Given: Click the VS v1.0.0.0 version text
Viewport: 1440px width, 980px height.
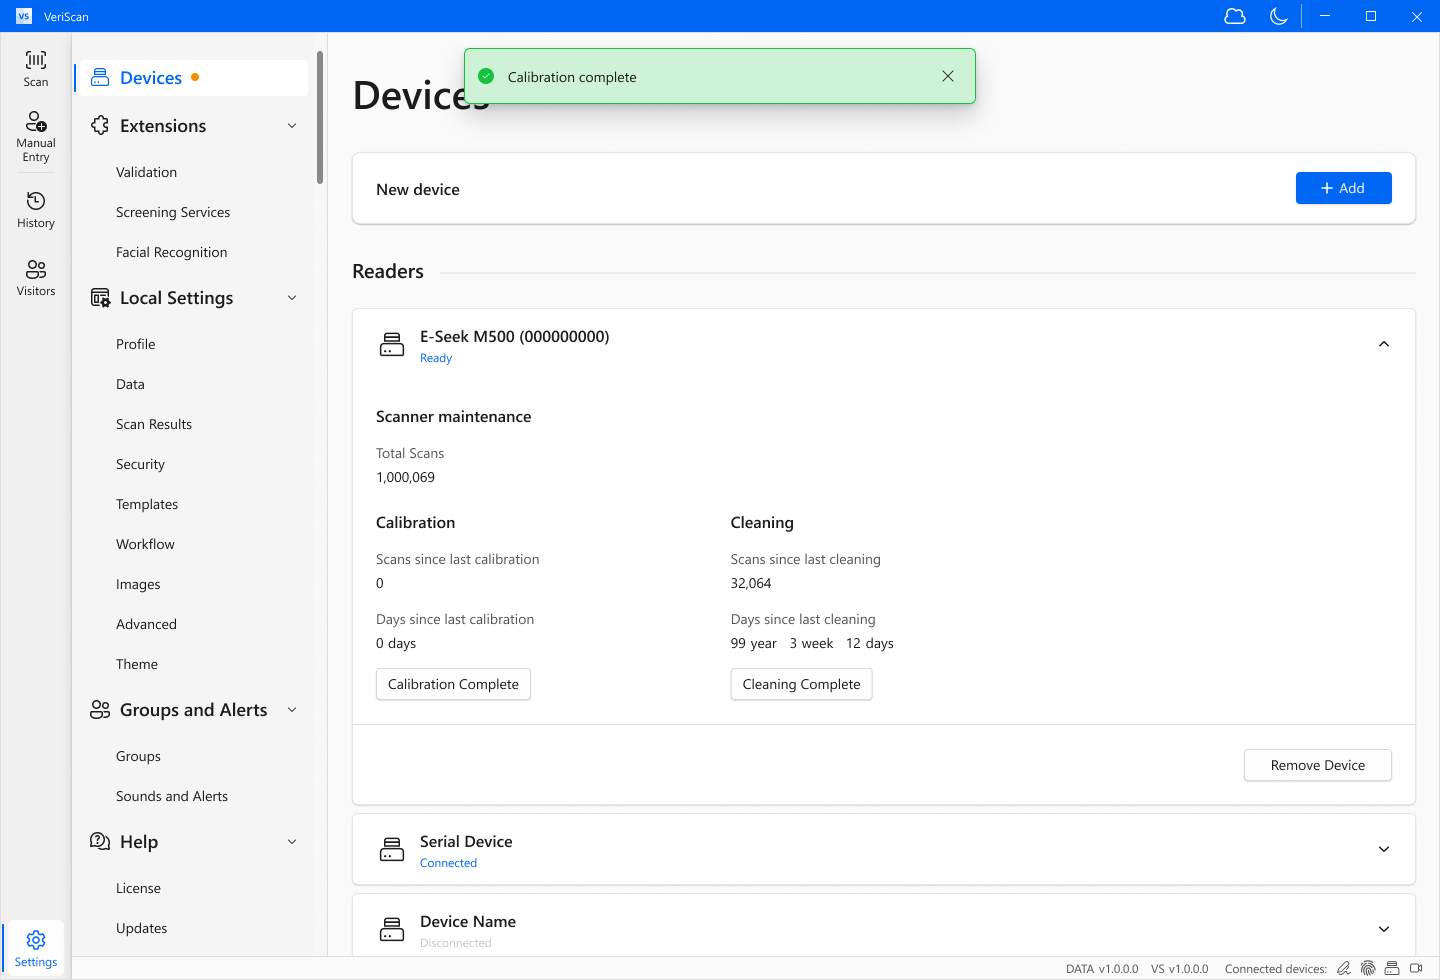Looking at the screenshot, I should coord(1179,969).
